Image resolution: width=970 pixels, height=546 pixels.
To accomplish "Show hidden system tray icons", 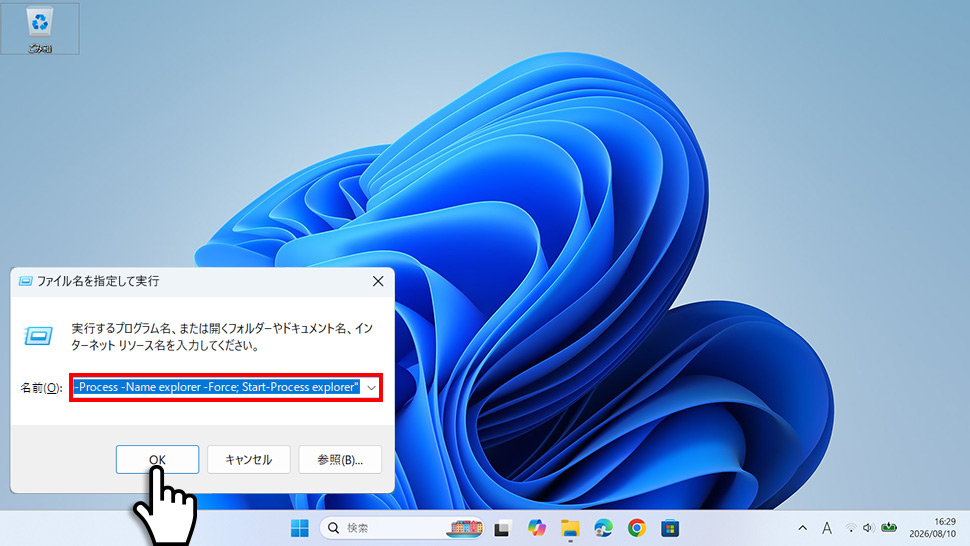I will point(802,528).
